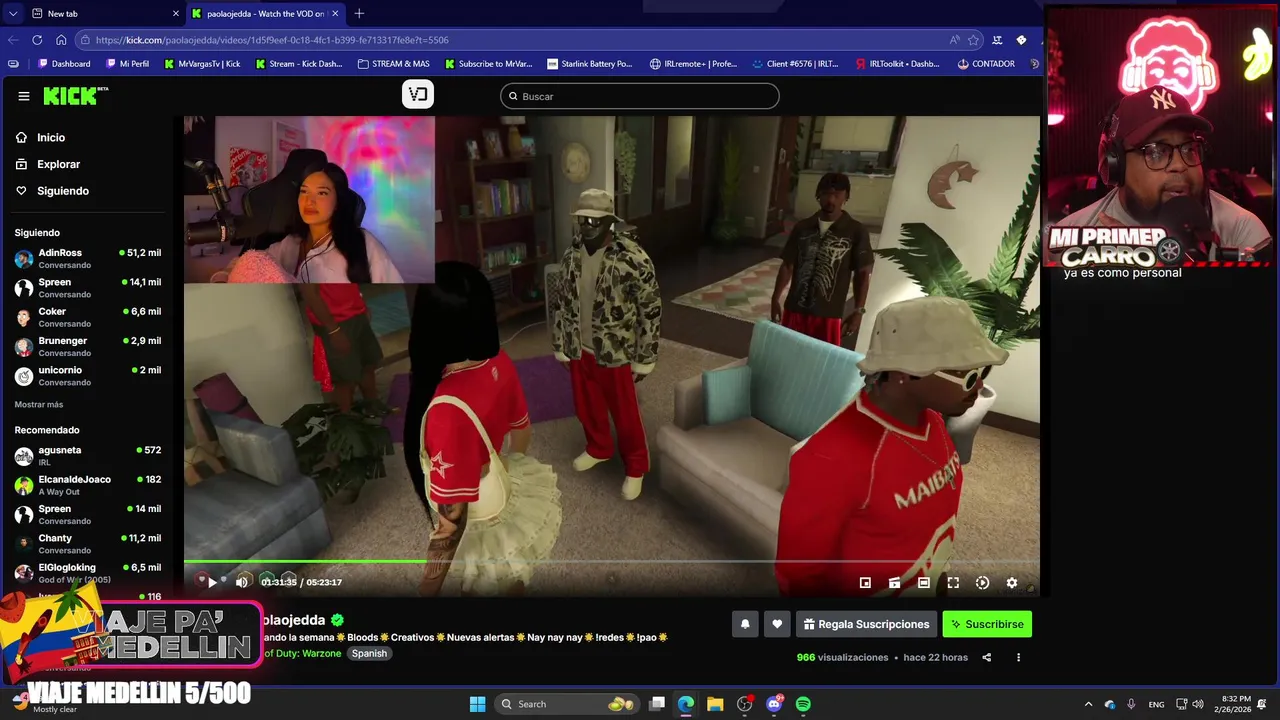
Task: Open Spotify from taskbar
Action: click(803, 704)
